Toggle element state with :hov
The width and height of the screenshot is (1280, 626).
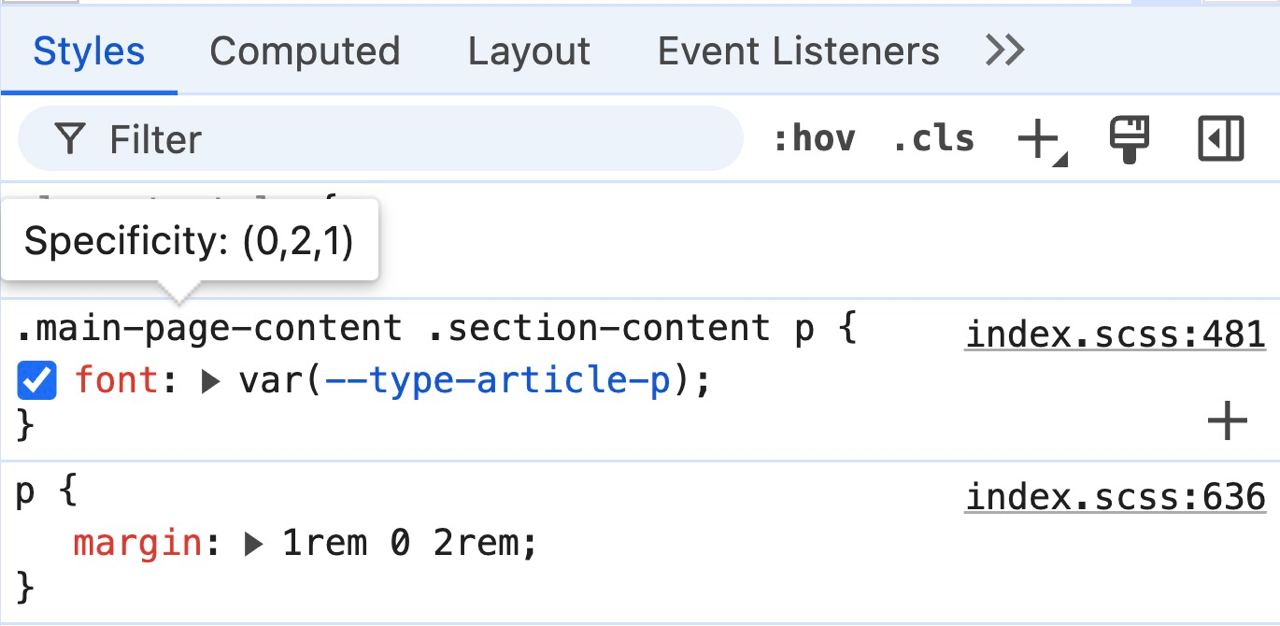tap(814, 139)
